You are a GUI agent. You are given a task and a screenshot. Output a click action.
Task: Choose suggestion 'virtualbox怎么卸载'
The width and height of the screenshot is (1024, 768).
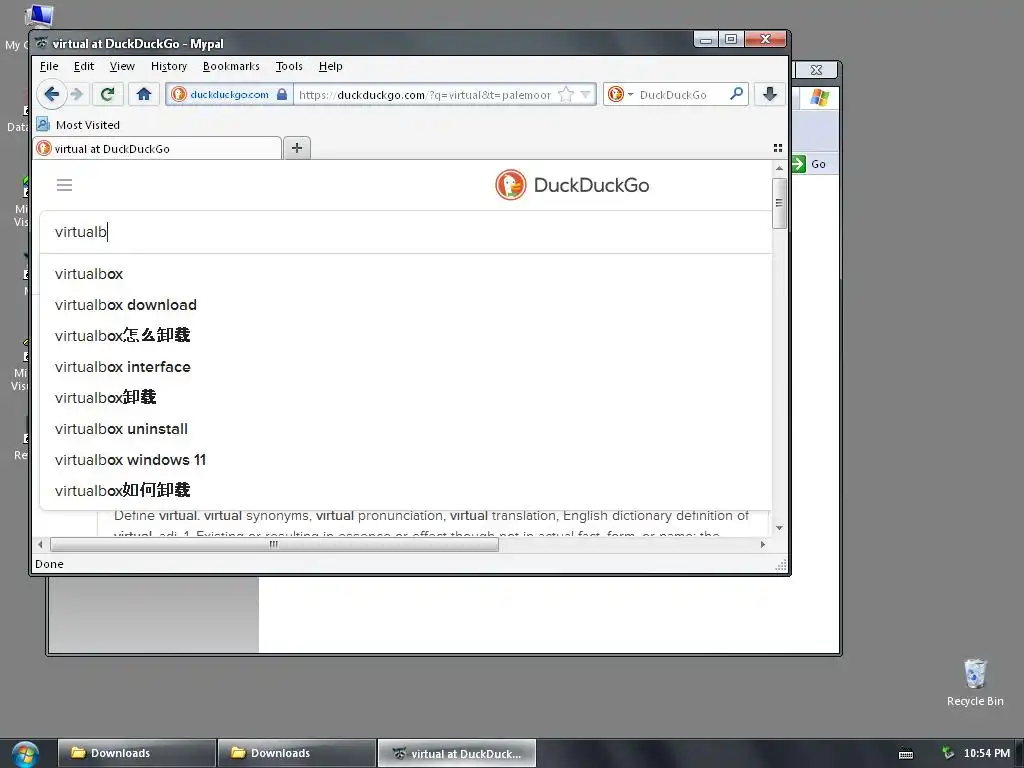tap(405, 336)
